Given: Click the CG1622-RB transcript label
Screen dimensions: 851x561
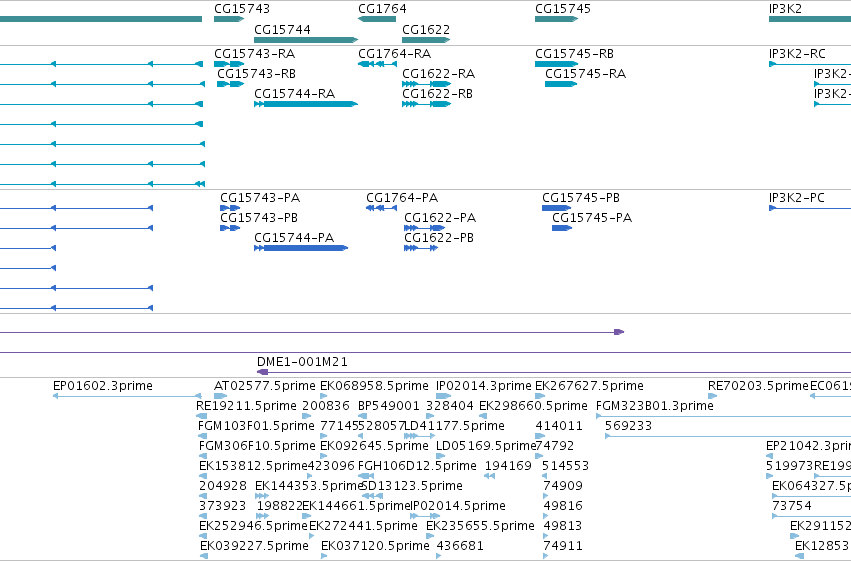Looking at the screenshot, I should pos(437,93).
